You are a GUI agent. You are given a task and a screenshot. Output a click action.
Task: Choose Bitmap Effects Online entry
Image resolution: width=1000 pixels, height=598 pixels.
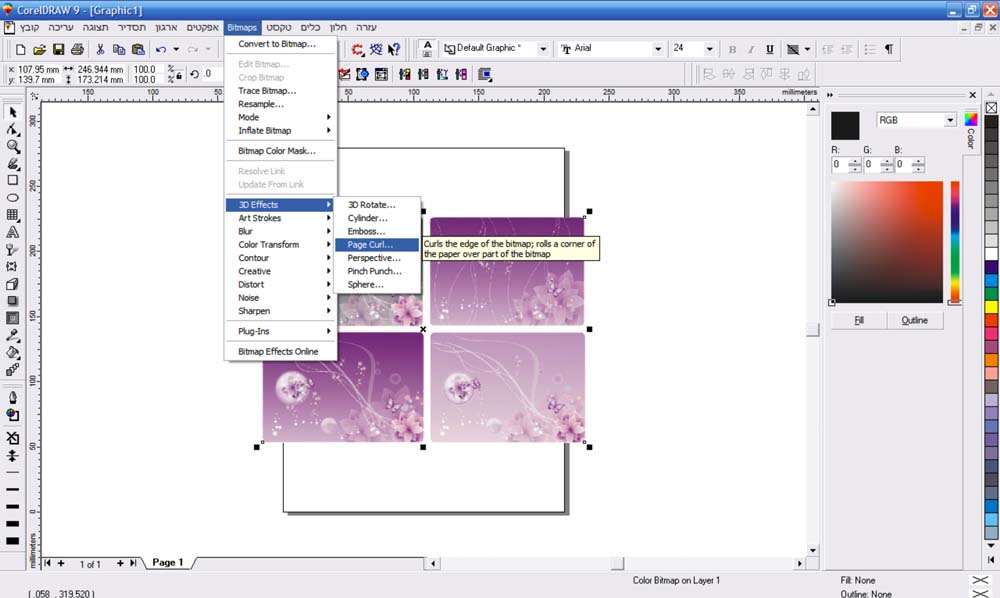281,352
